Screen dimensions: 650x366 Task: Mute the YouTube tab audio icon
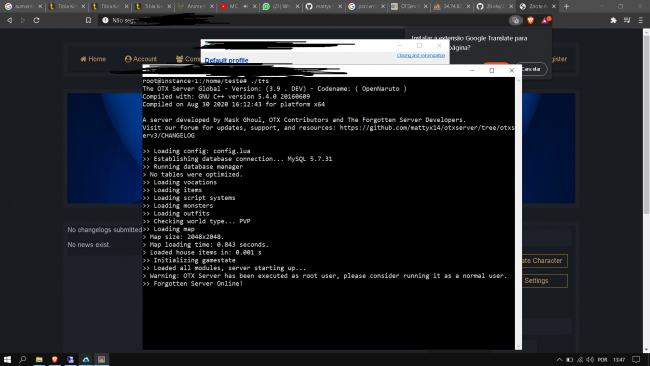pyautogui.click(x=245, y=6)
